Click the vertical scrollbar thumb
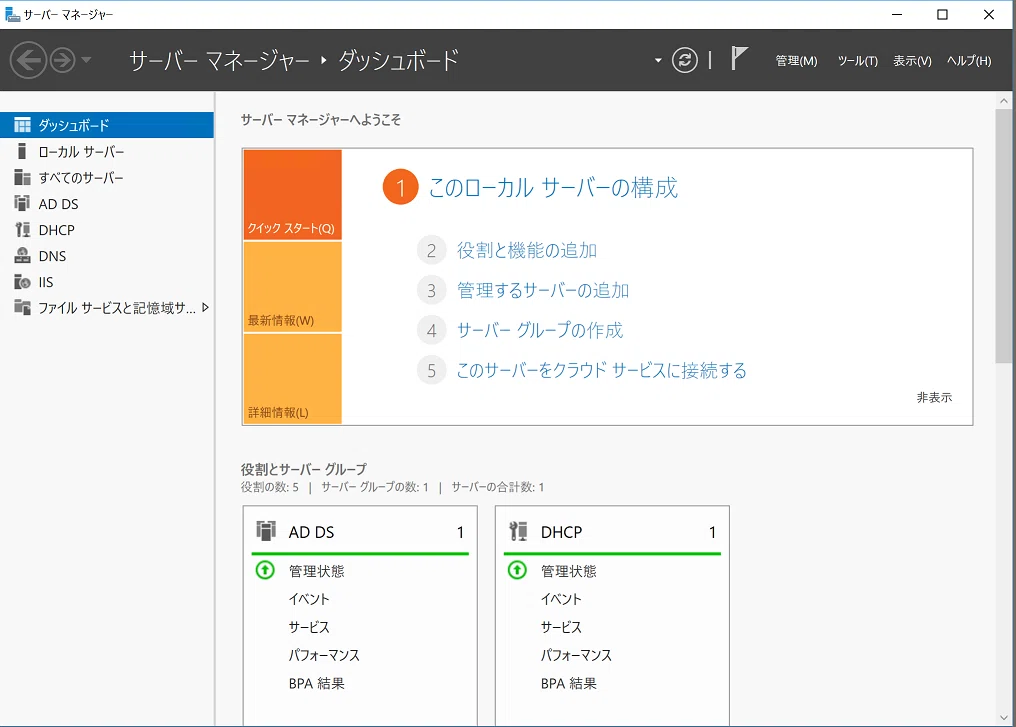1016x727 pixels. click(1004, 237)
